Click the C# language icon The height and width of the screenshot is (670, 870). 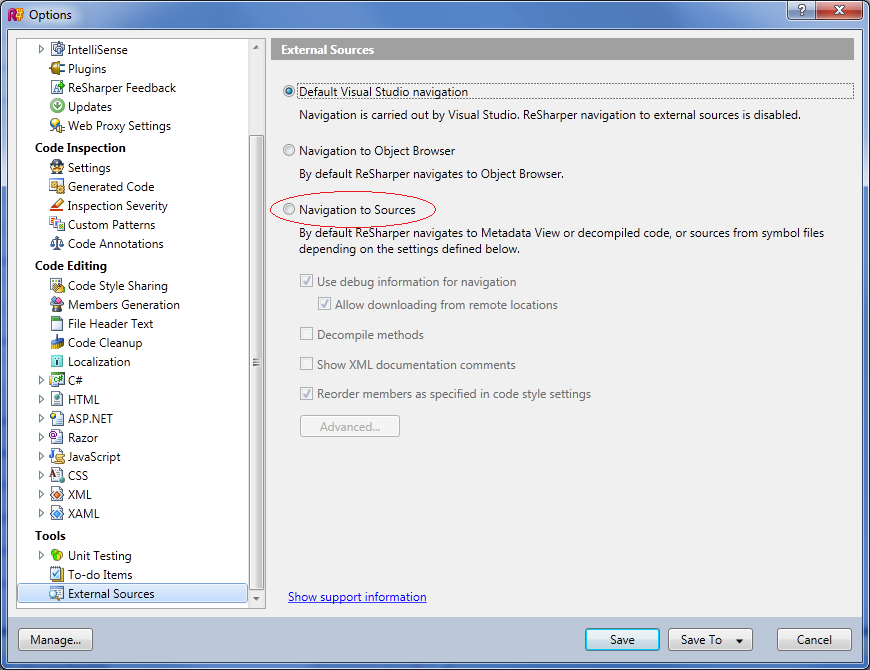[x=57, y=380]
